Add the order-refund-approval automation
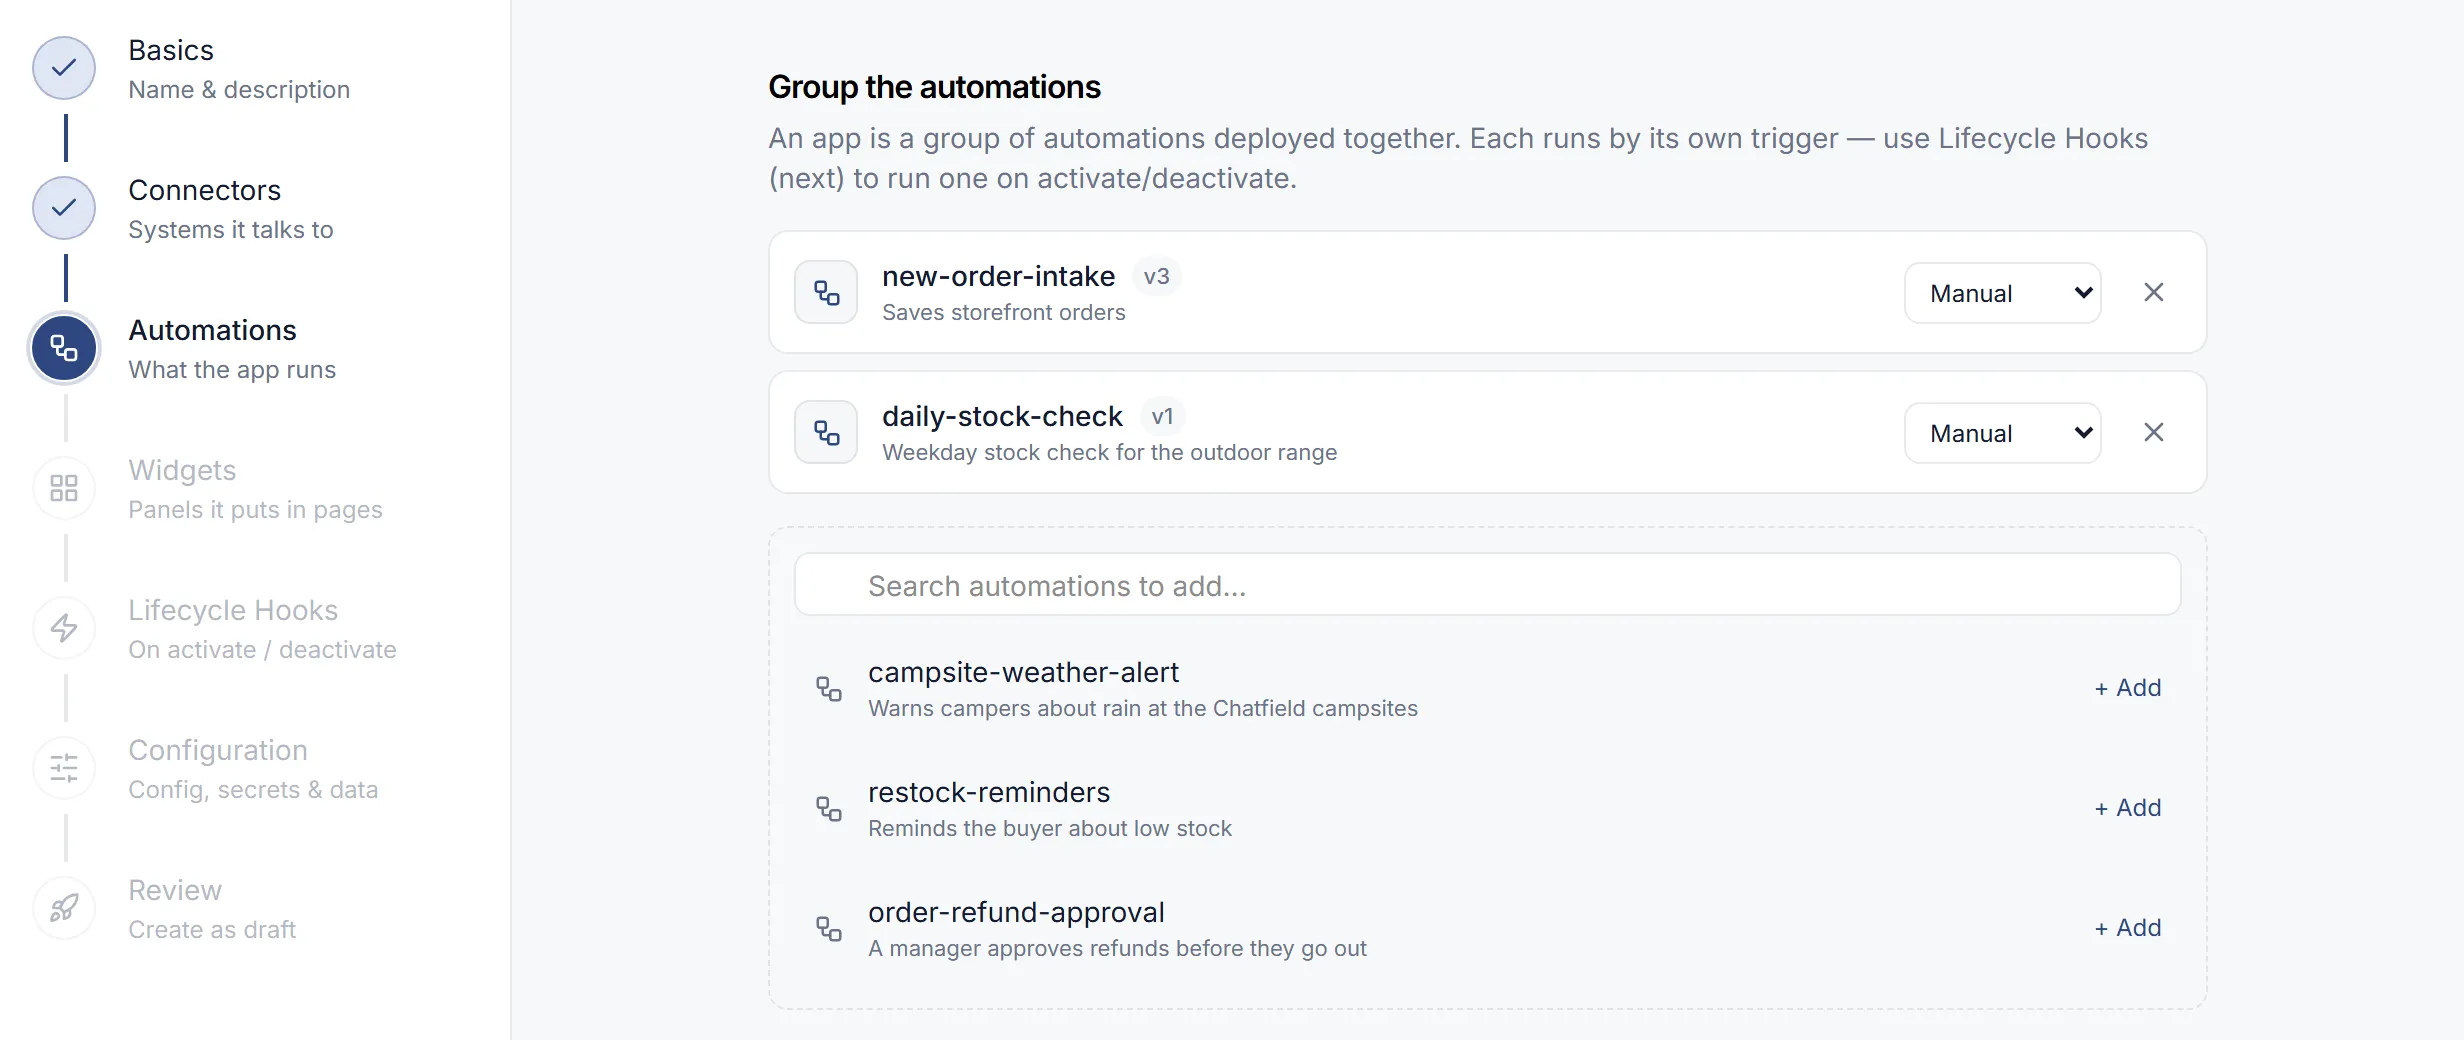 point(2128,928)
